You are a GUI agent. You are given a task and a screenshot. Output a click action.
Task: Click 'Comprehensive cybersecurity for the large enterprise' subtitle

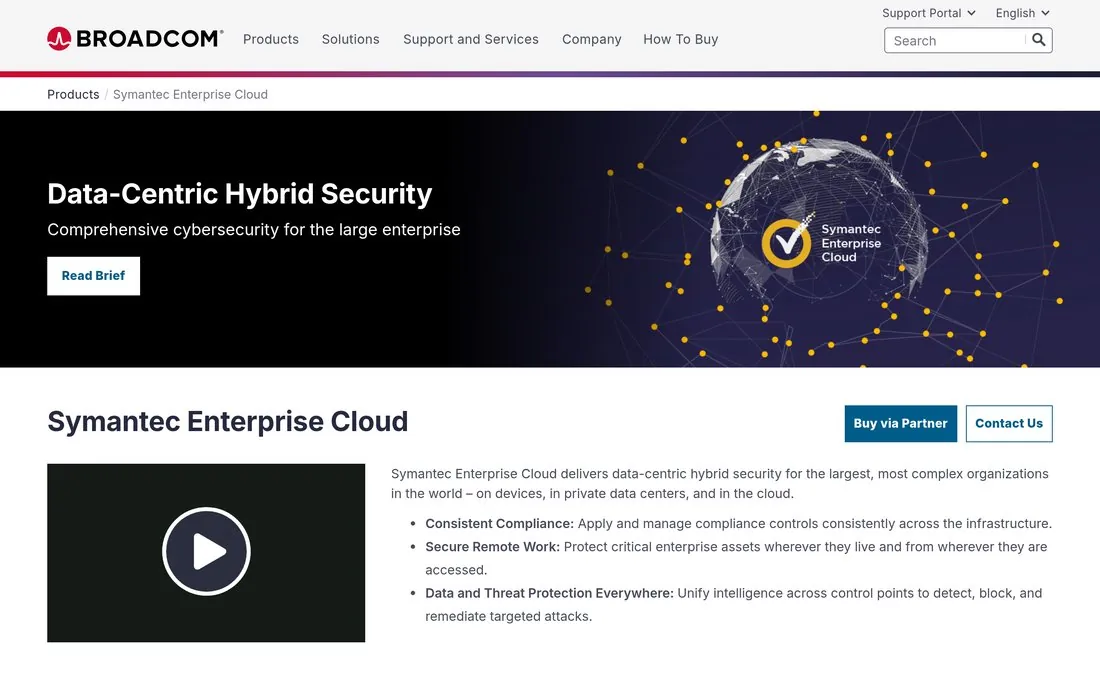click(254, 229)
